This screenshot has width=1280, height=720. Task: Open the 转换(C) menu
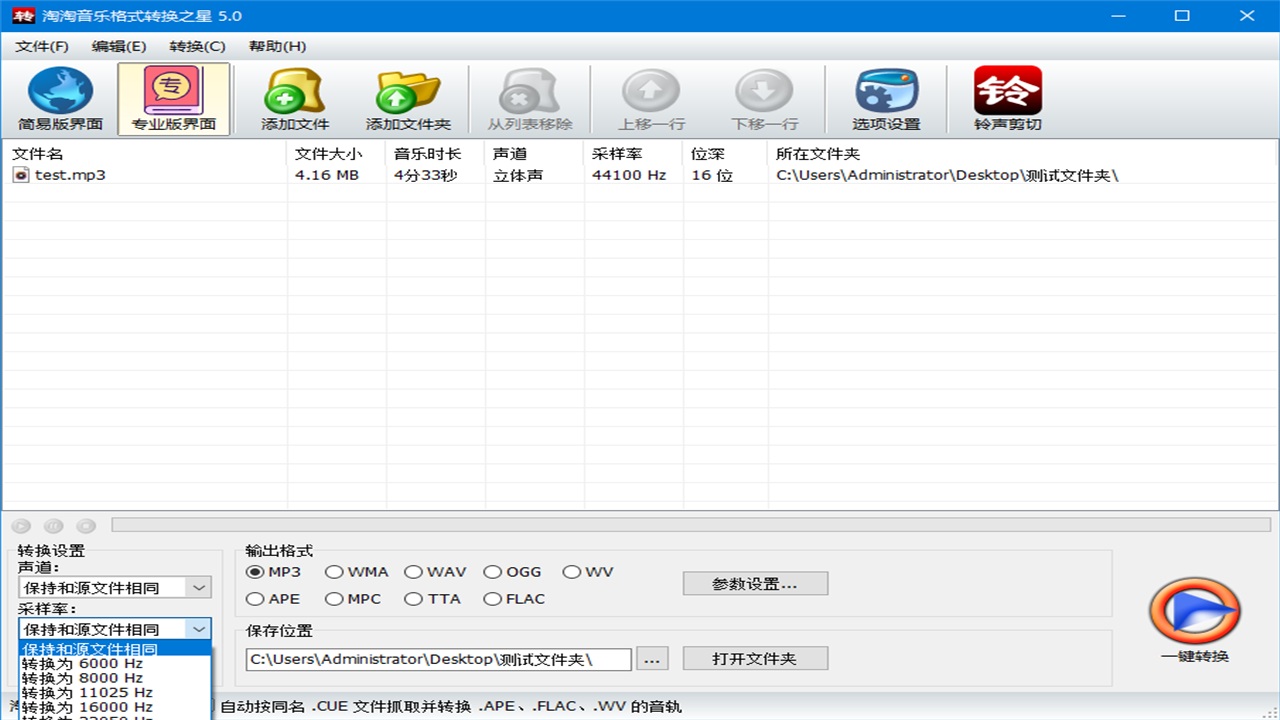tap(197, 46)
